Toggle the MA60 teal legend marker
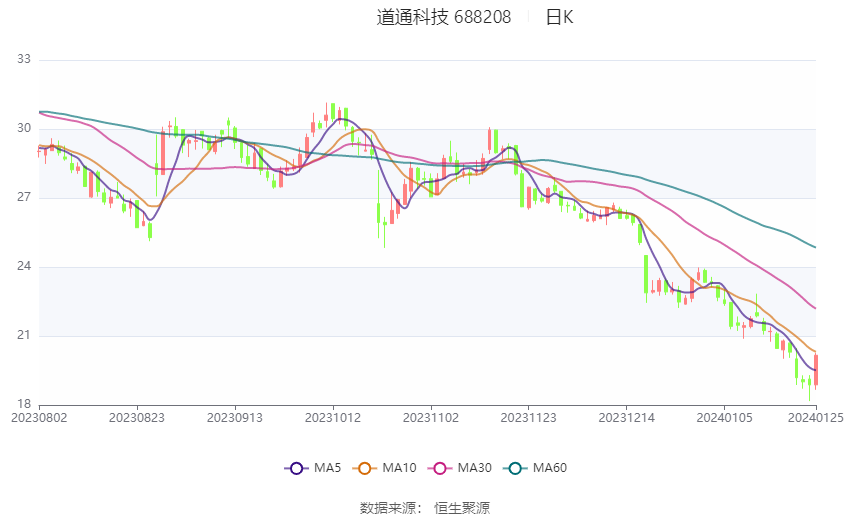 click(x=515, y=468)
